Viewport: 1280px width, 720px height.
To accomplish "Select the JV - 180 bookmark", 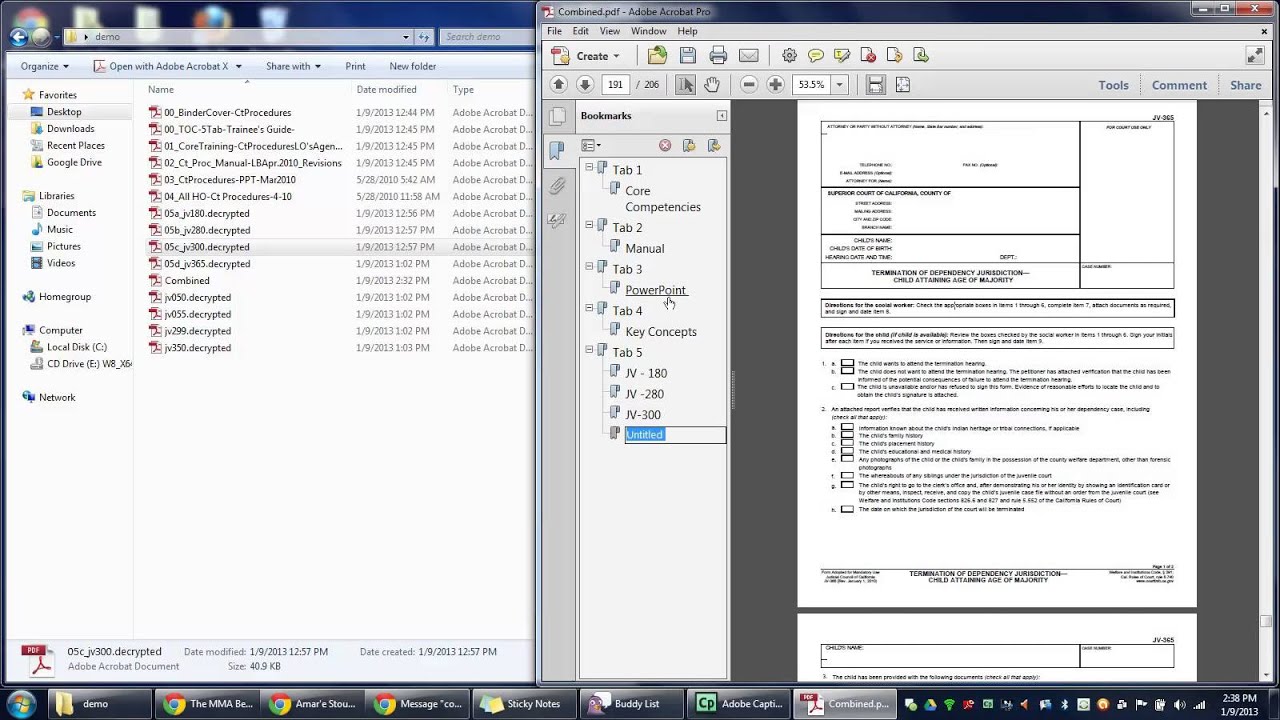I will [x=646, y=373].
